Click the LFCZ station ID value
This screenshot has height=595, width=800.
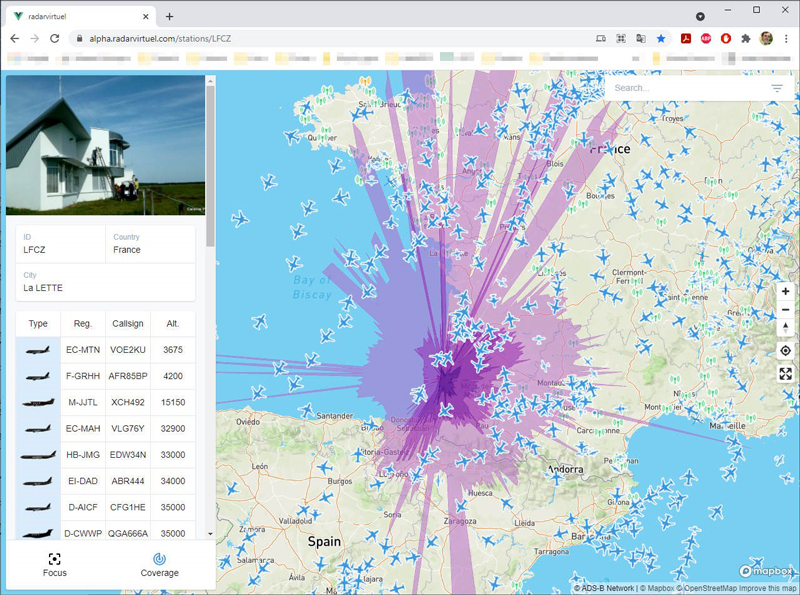tap(34, 250)
